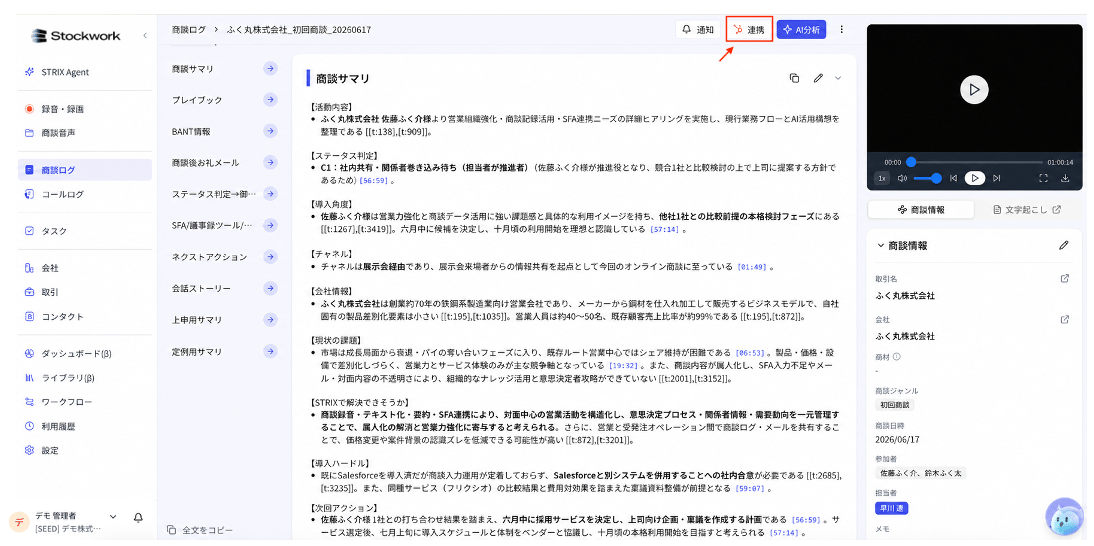Open 取引 in sidebar
Screen dimensions: 1094x546
84,292
